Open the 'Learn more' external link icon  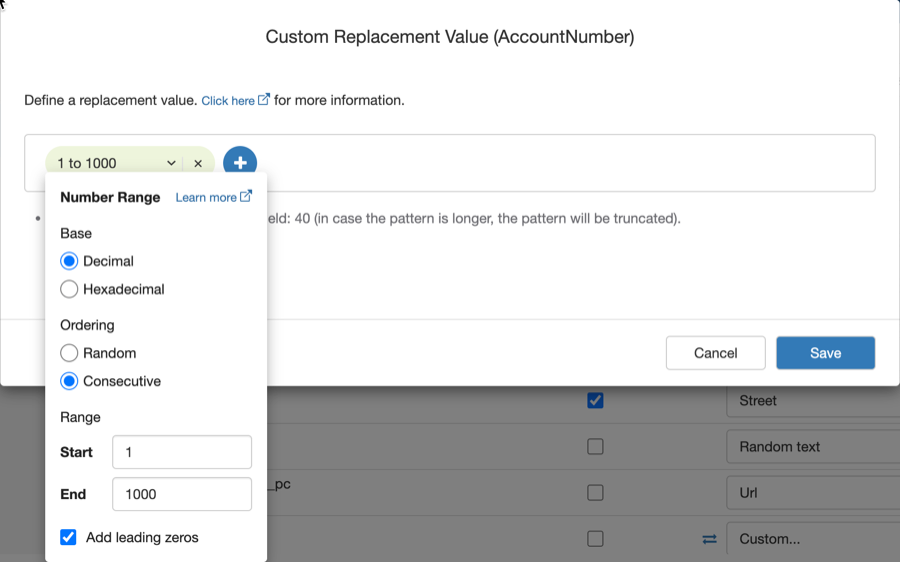[246, 196]
